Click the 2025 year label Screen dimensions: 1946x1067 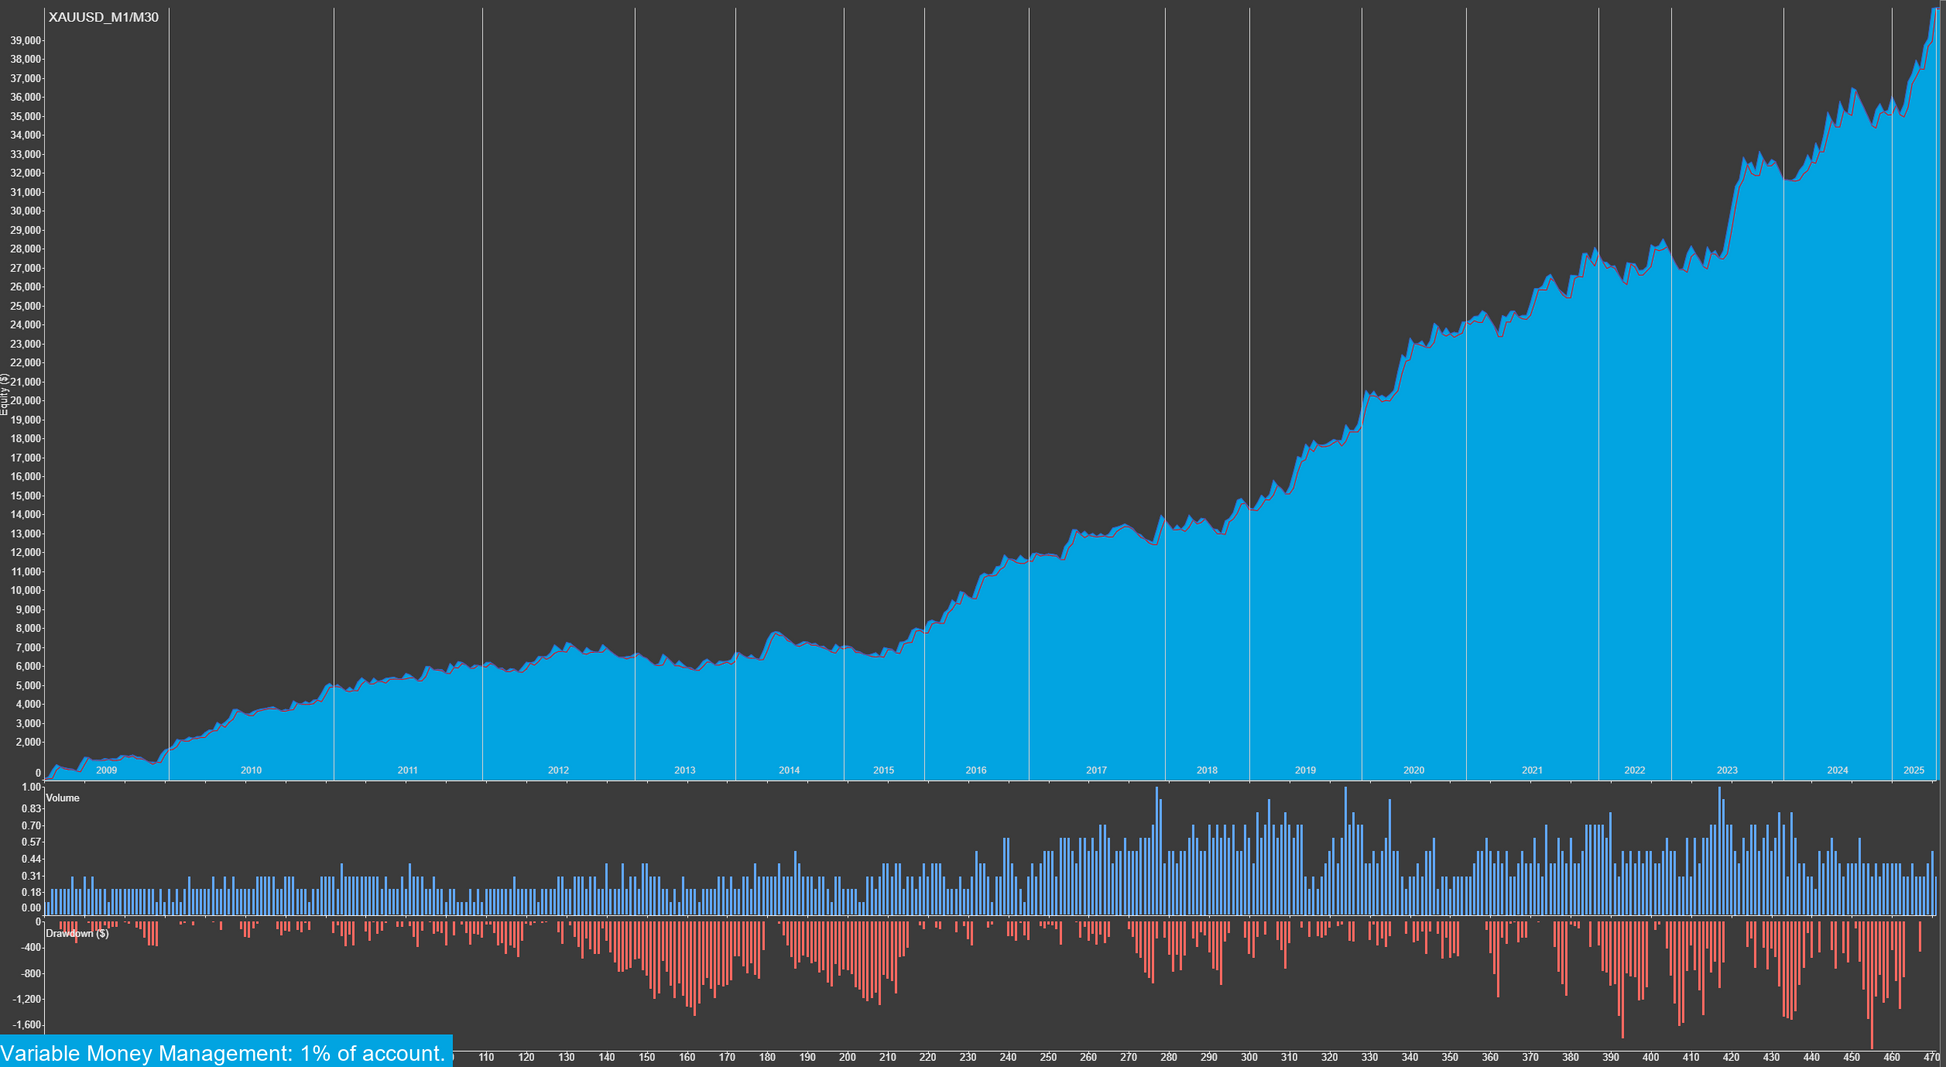(1914, 770)
